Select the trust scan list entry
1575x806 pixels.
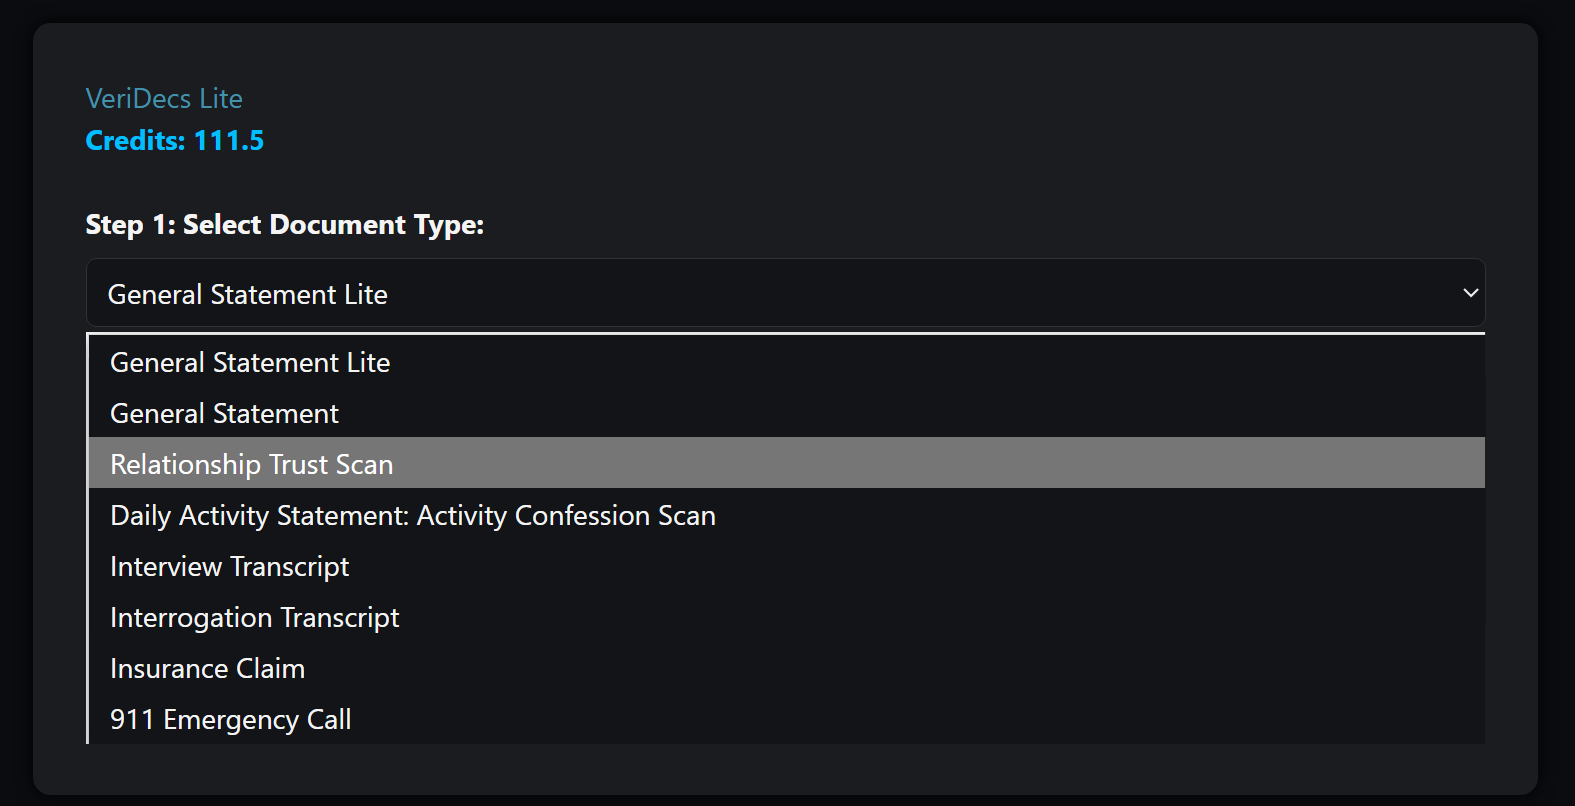pos(251,464)
